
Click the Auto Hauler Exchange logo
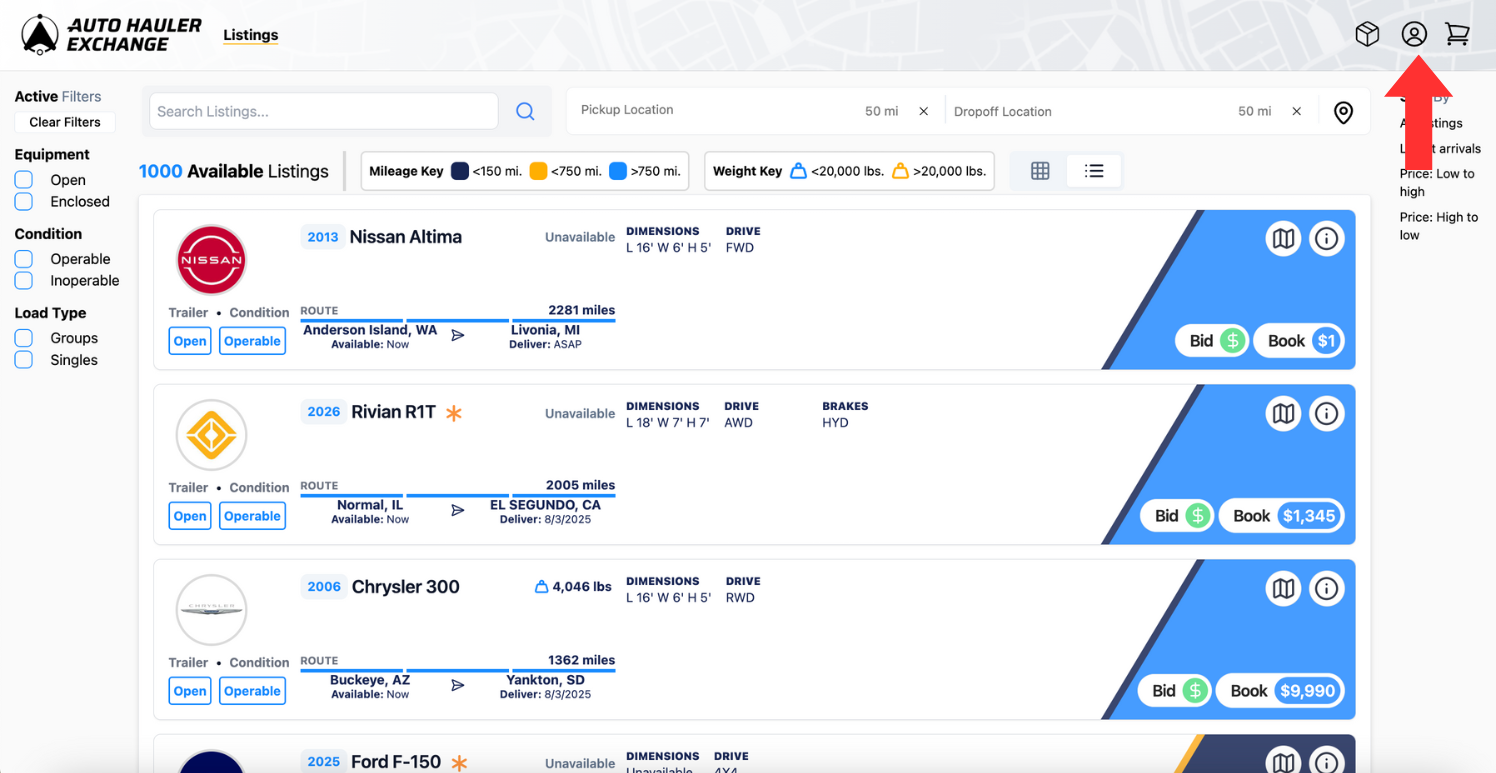click(111, 35)
